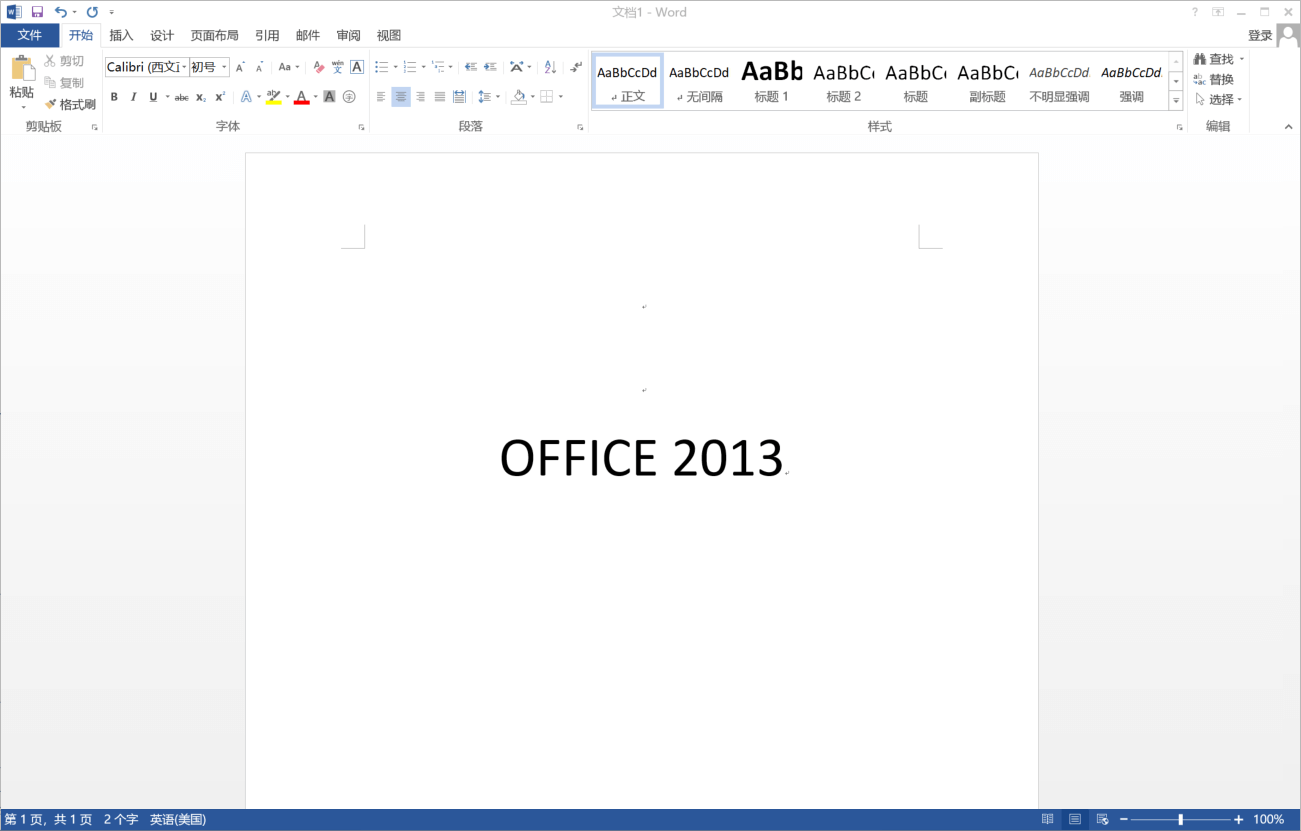Toggle italic formatting

click(133, 97)
